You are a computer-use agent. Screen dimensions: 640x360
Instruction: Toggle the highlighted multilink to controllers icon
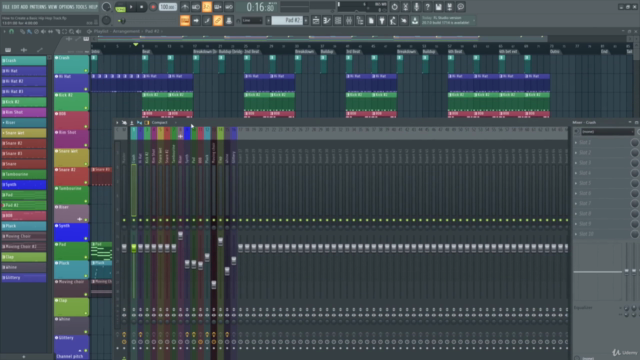218,20
